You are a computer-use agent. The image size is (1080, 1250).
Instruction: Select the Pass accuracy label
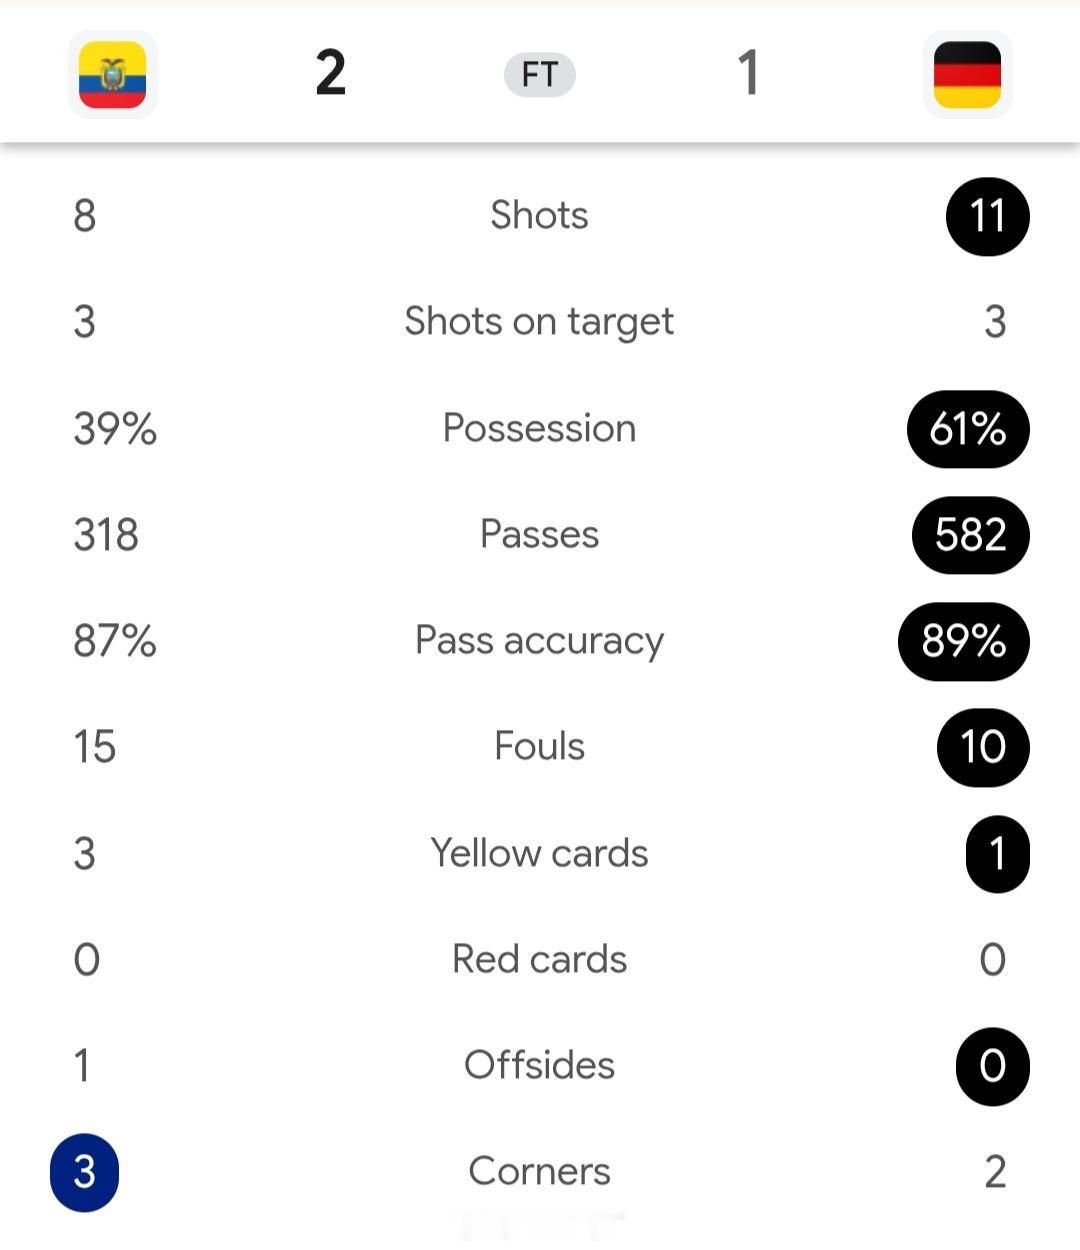pyautogui.click(x=540, y=641)
